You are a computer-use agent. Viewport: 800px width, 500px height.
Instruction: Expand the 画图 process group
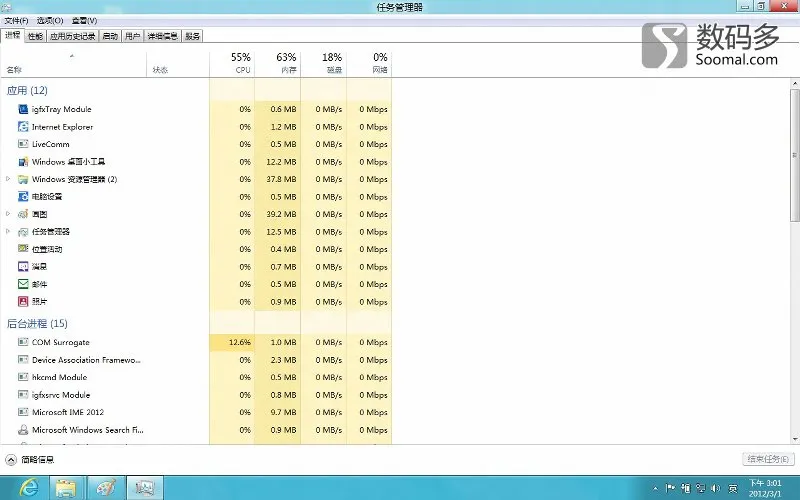point(8,214)
